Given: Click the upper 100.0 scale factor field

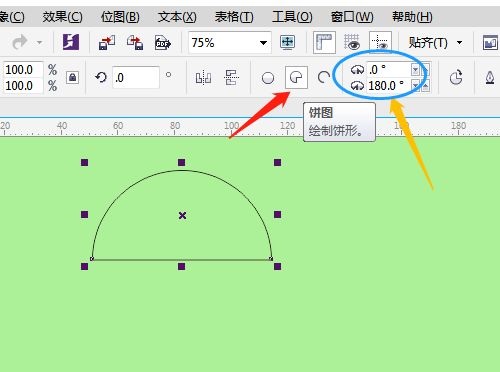Looking at the screenshot, I should tap(23, 70).
